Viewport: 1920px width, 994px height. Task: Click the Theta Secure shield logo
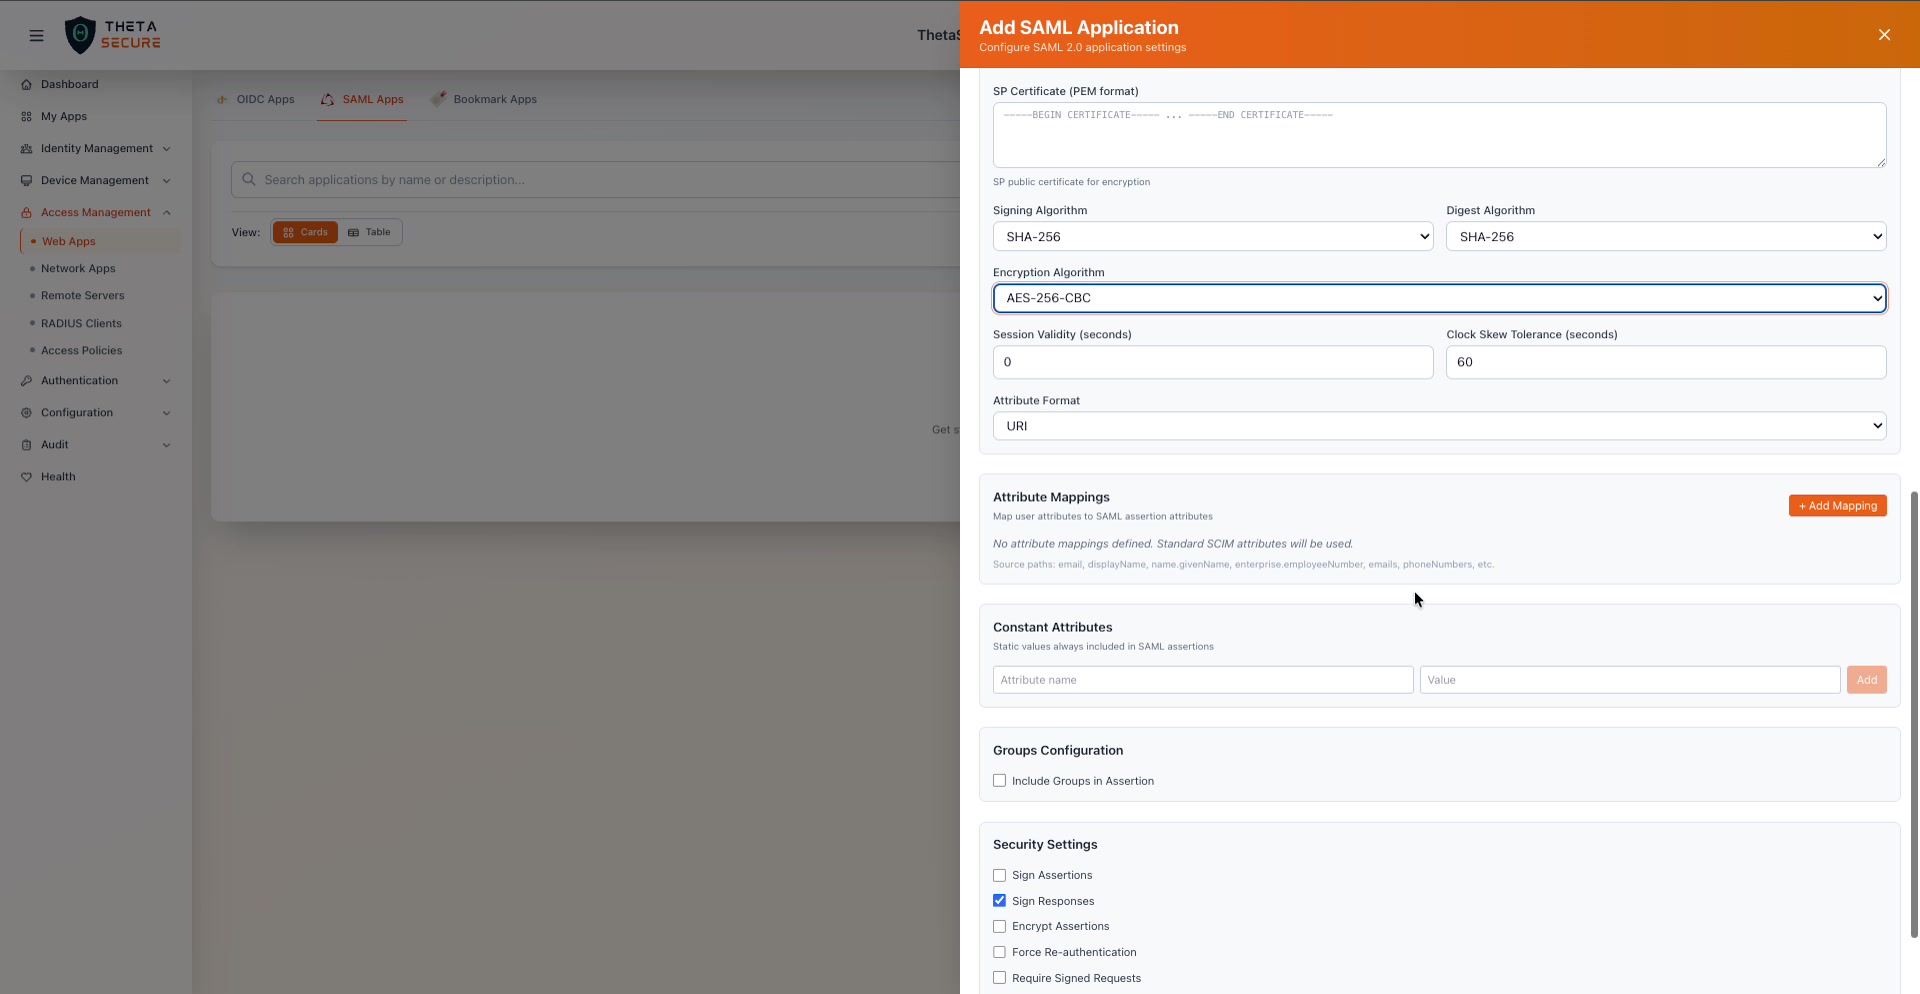click(x=80, y=35)
